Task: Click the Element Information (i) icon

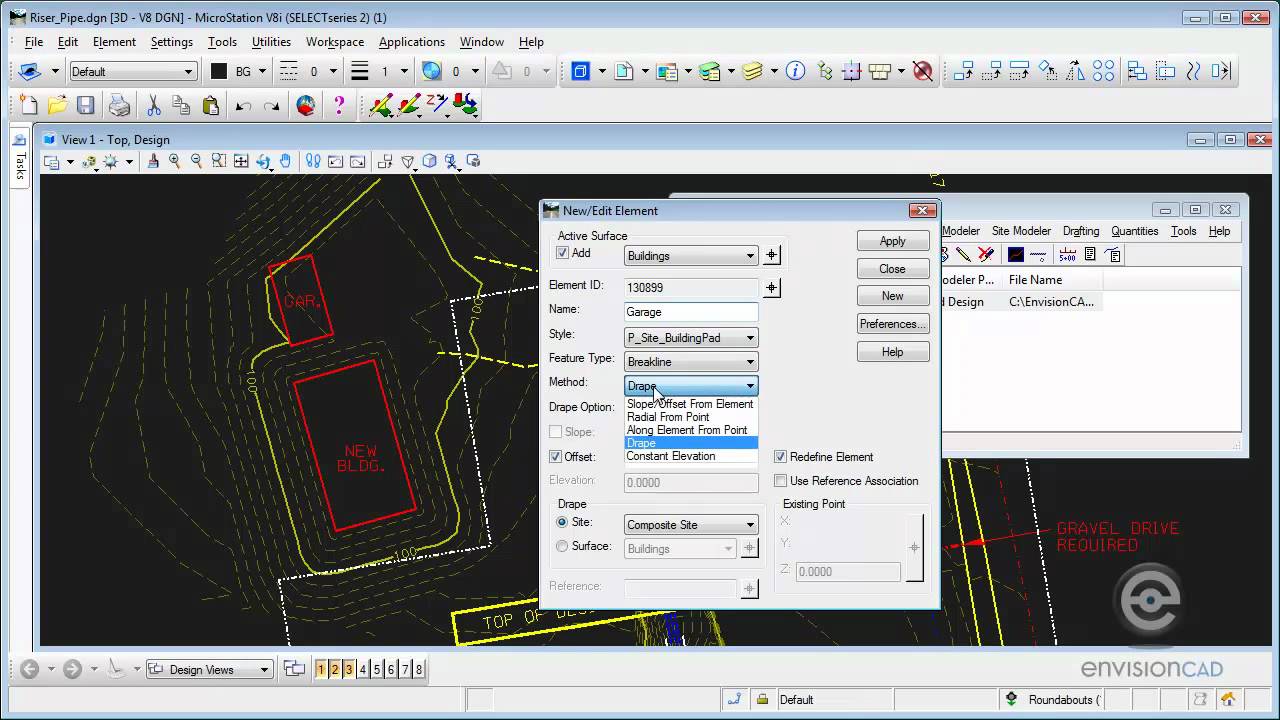Action: [x=796, y=71]
